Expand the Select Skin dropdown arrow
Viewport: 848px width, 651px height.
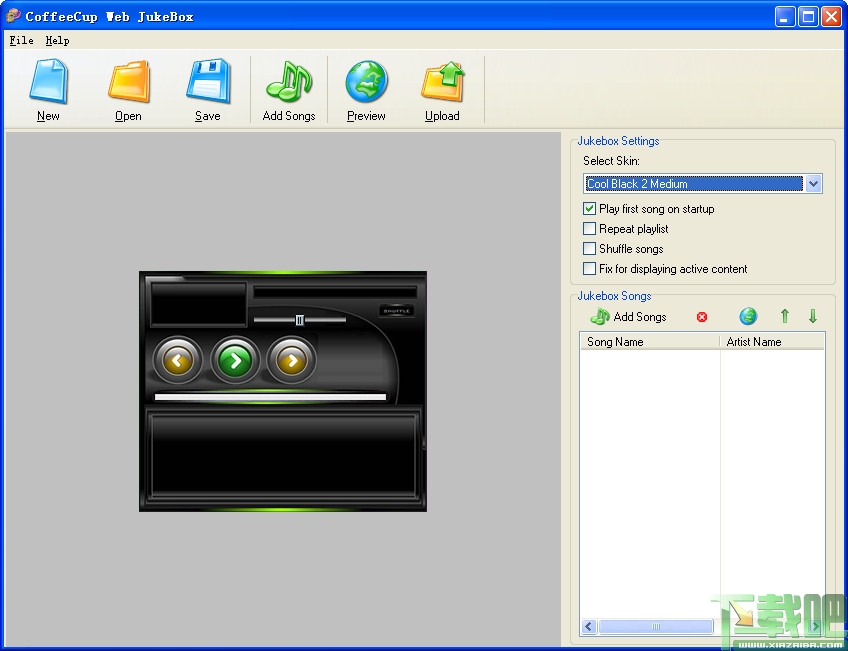[813, 184]
